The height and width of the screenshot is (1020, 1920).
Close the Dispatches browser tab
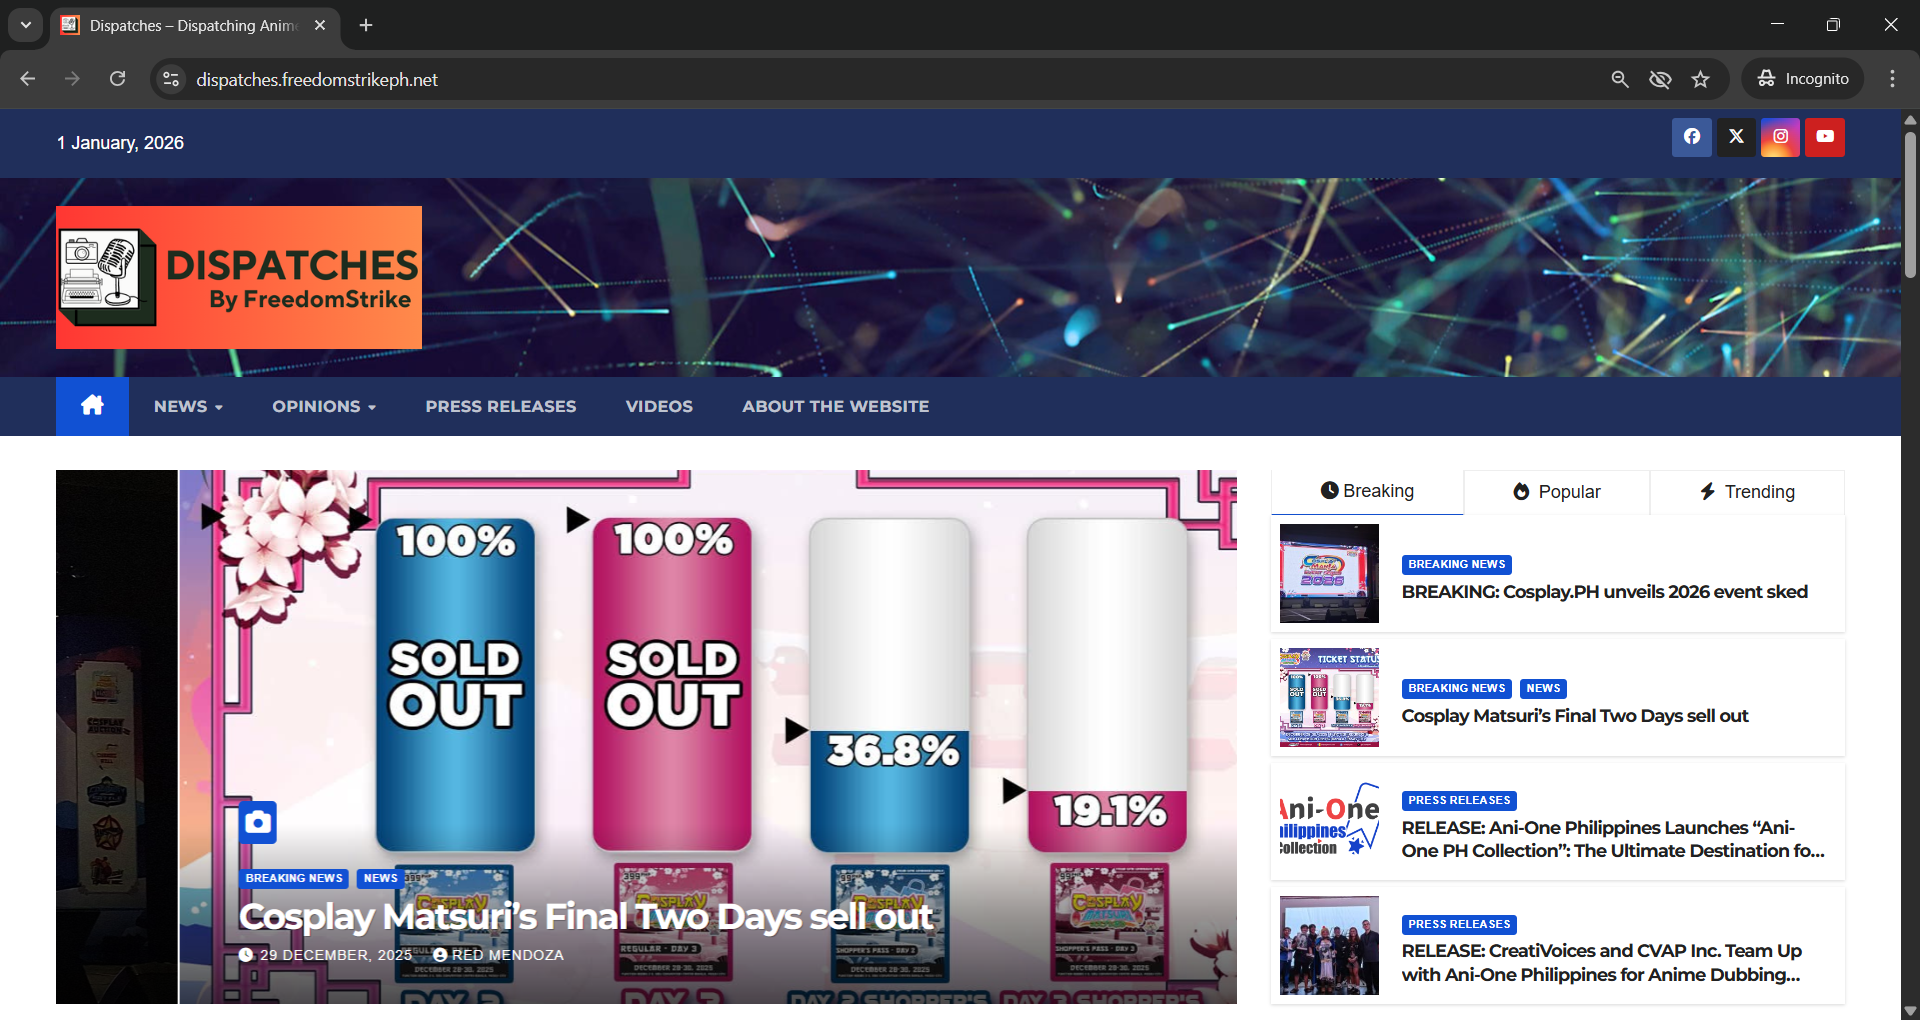click(320, 25)
